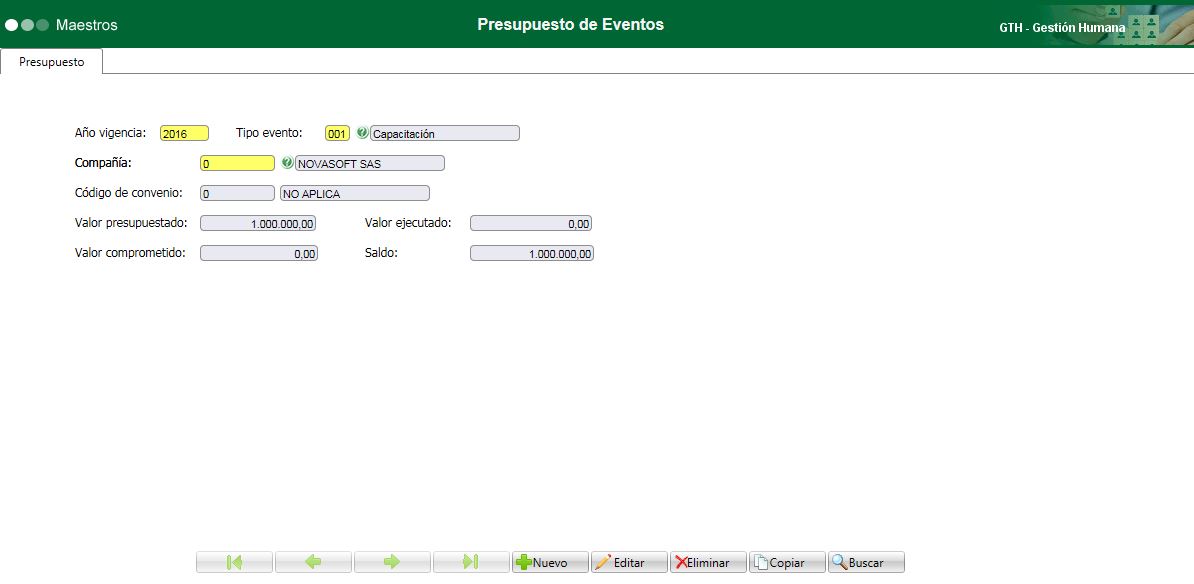Image resolution: width=1194 pixels, height=584 pixels.
Task: Switch to the Presupuesto tab
Action: (x=51, y=61)
